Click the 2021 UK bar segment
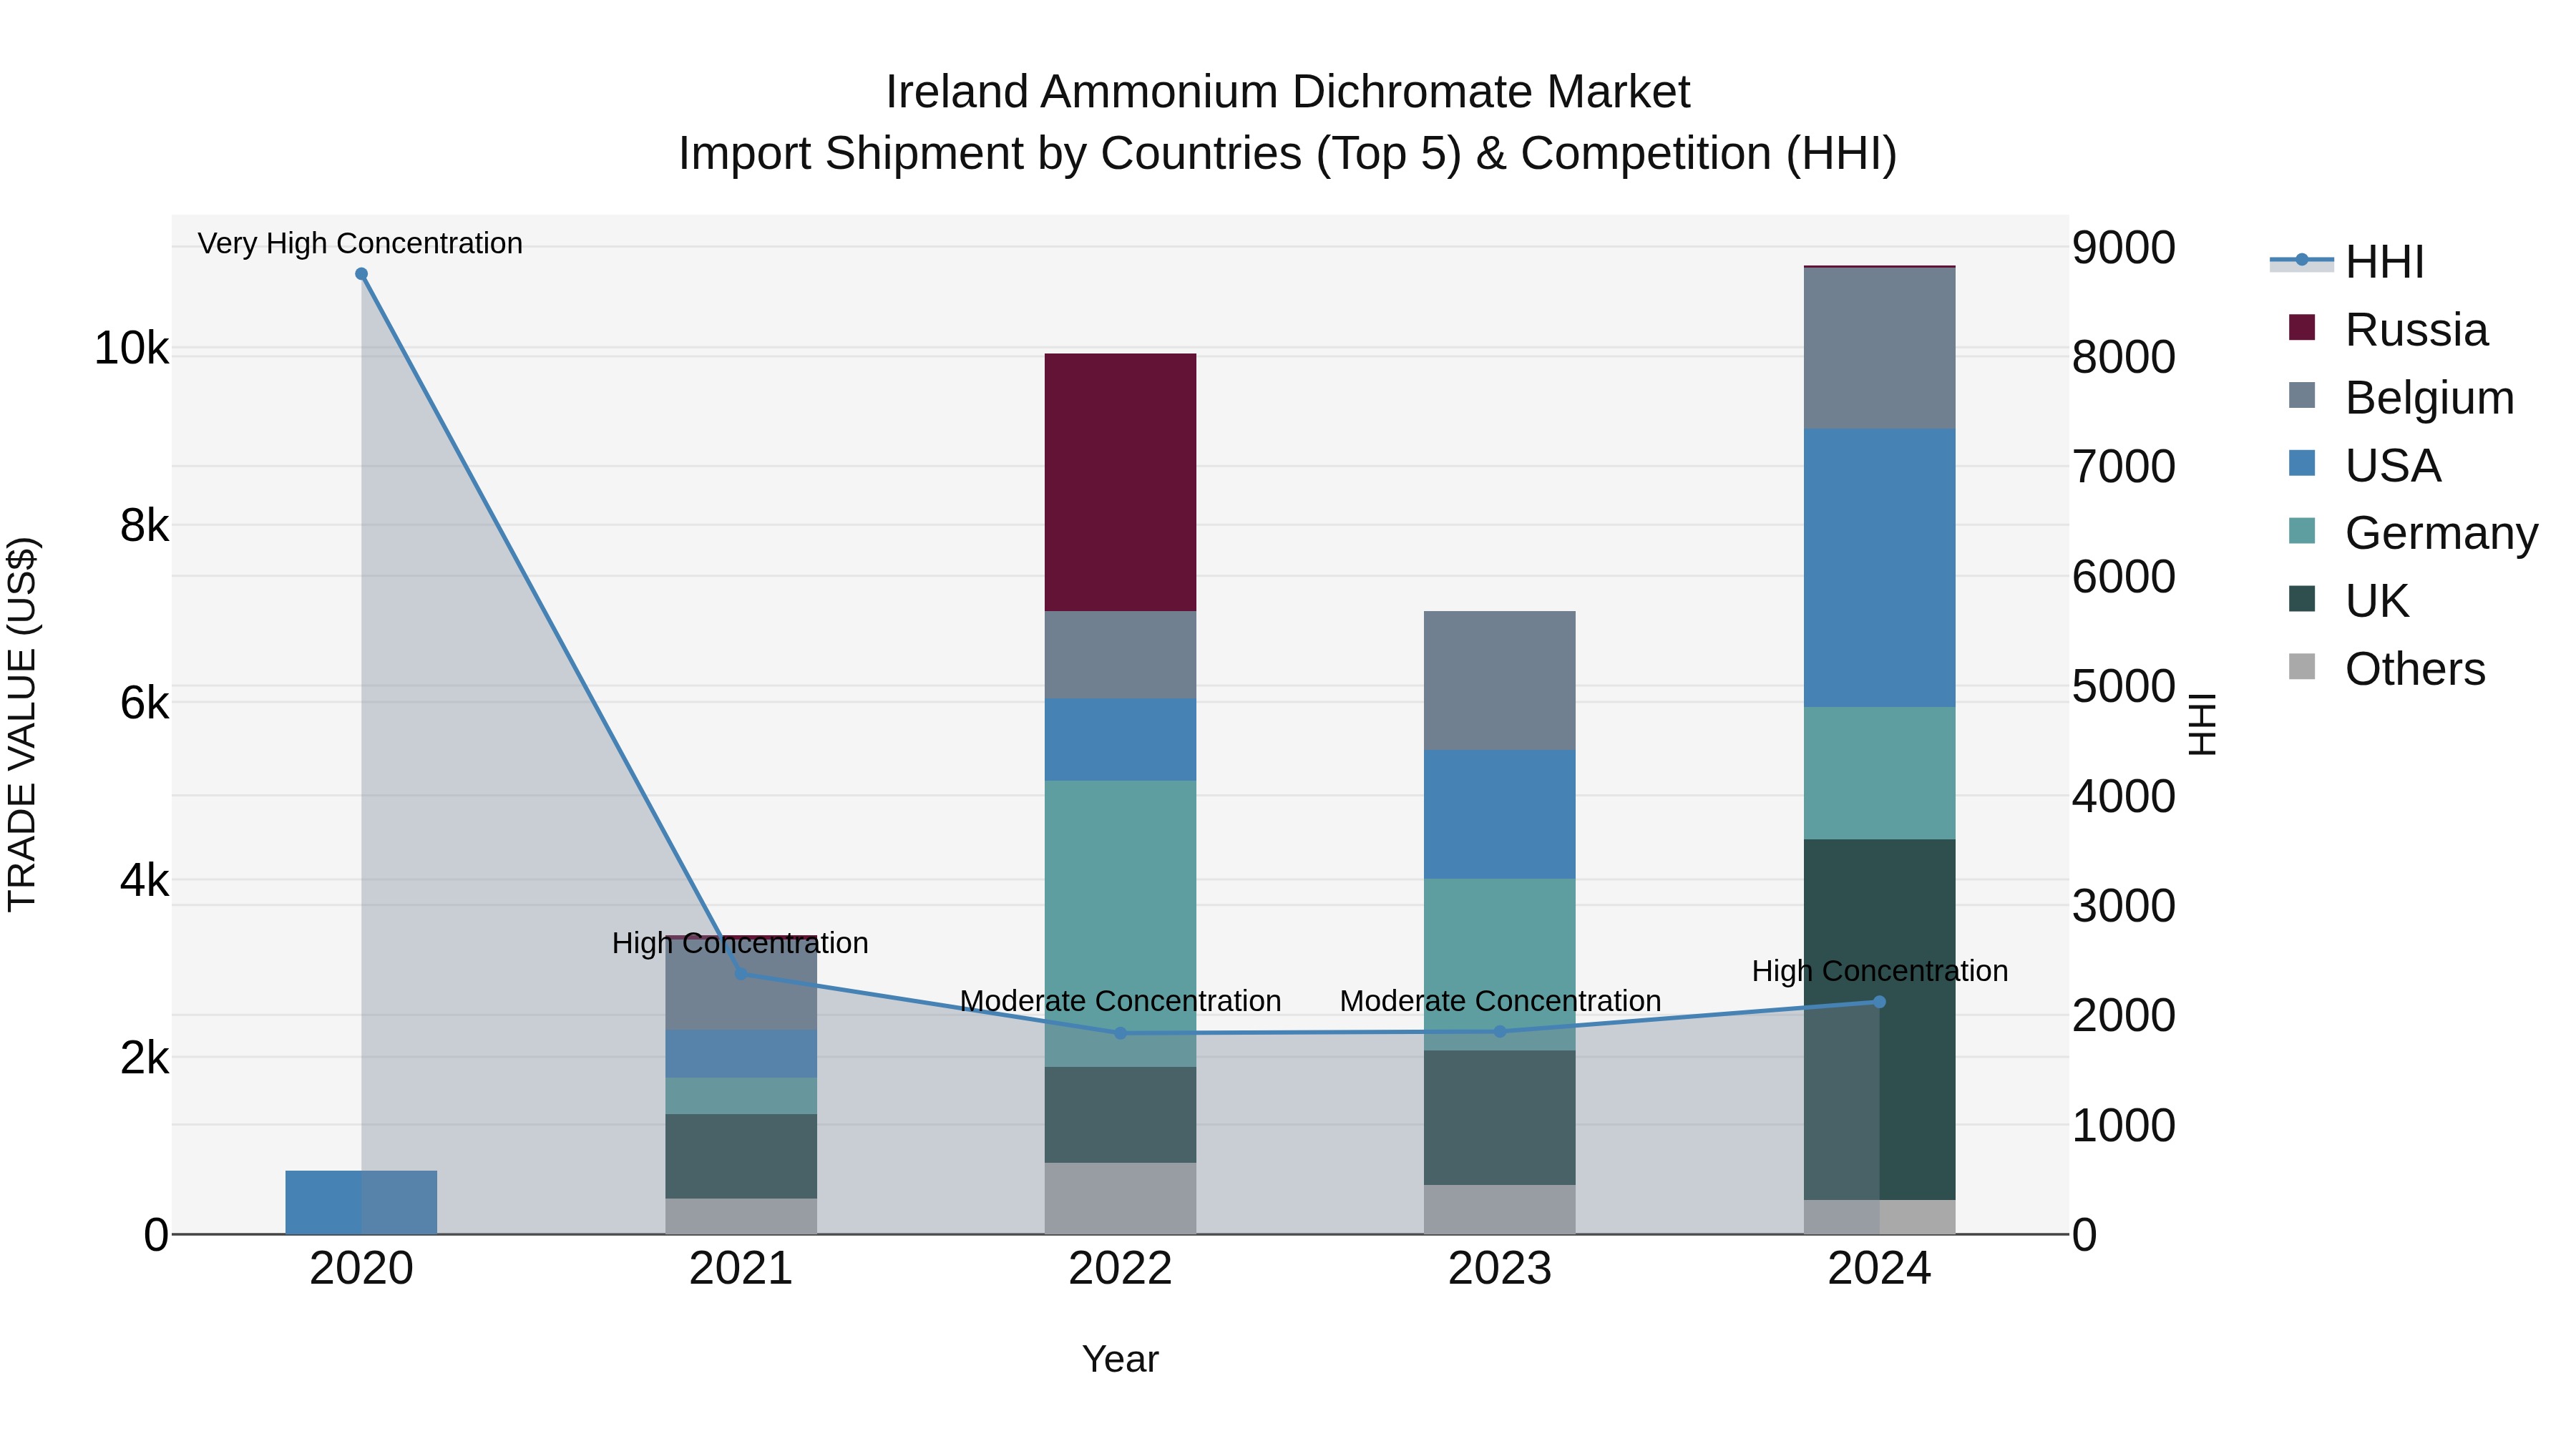 tap(741, 1156)
